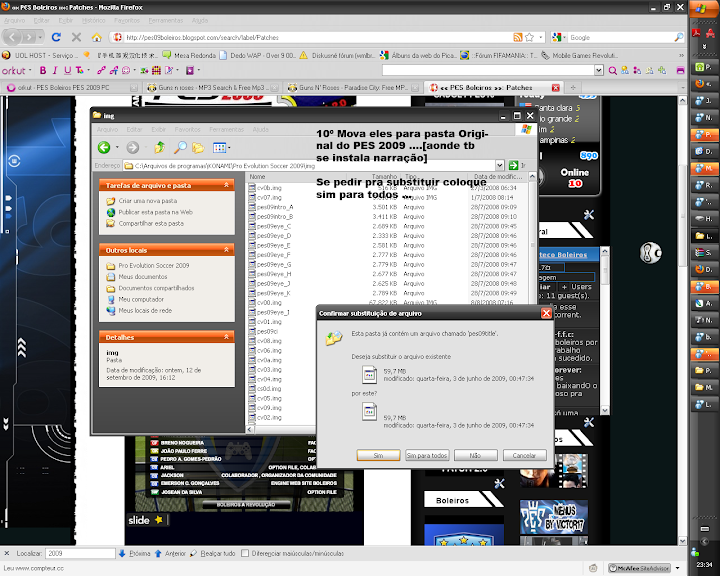Viewport: 720px width, 576px height.
Task: Click the slide star icon on page
Action: tap(159, 520)
